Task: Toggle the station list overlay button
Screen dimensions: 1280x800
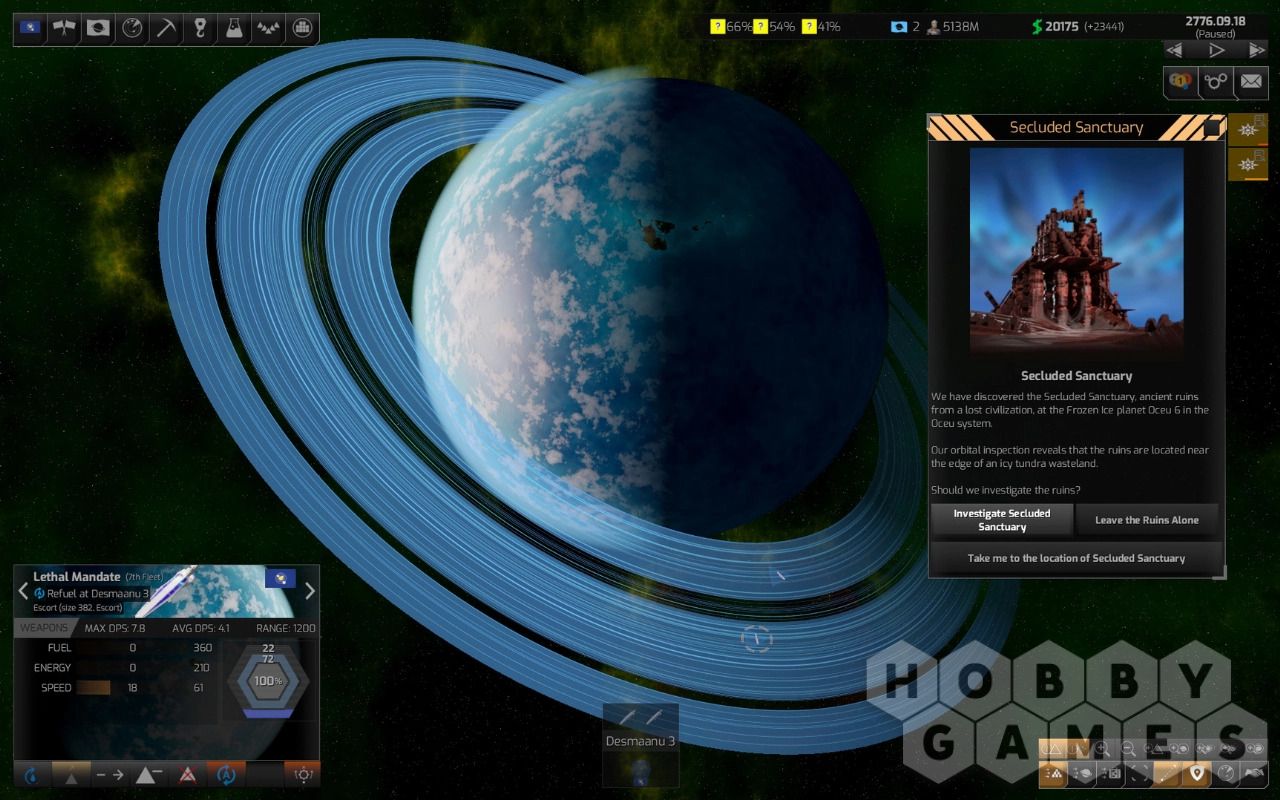Action: pos(1110,774)
